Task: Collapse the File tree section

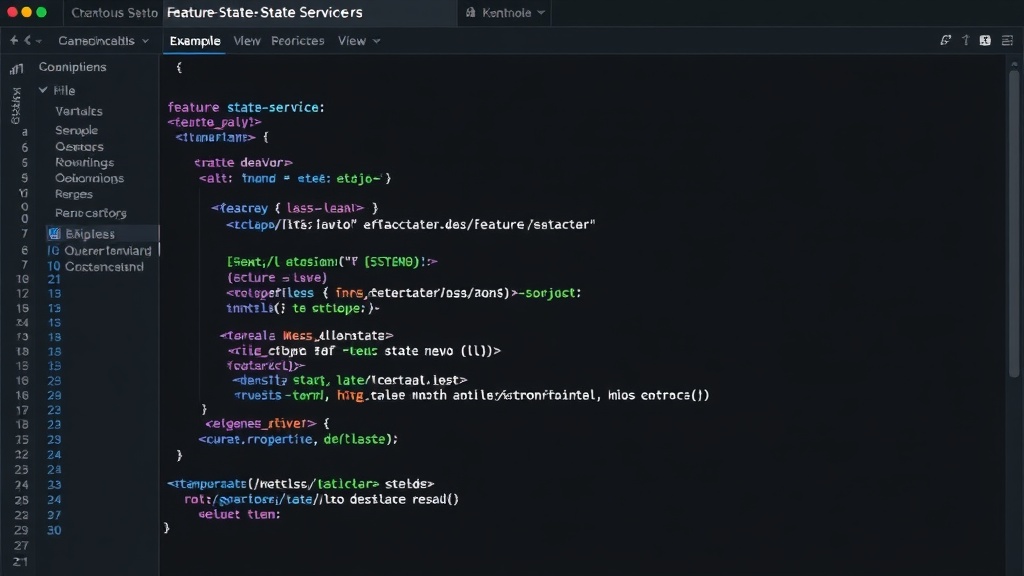Action: (43, 90)
